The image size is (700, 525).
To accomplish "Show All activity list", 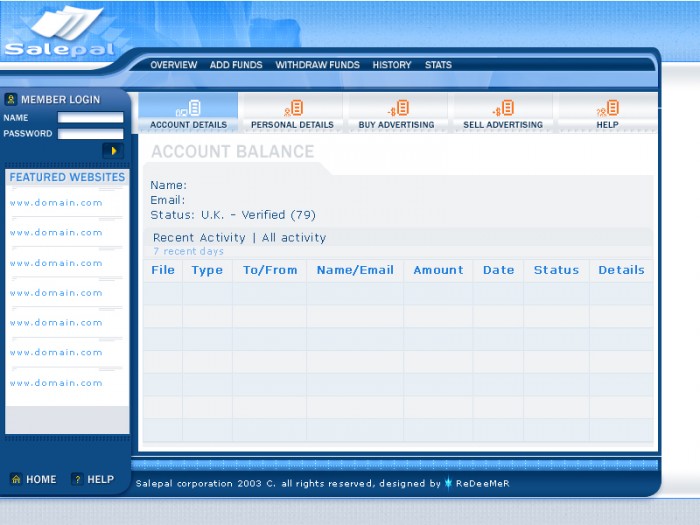I will (x=294, y=238).
